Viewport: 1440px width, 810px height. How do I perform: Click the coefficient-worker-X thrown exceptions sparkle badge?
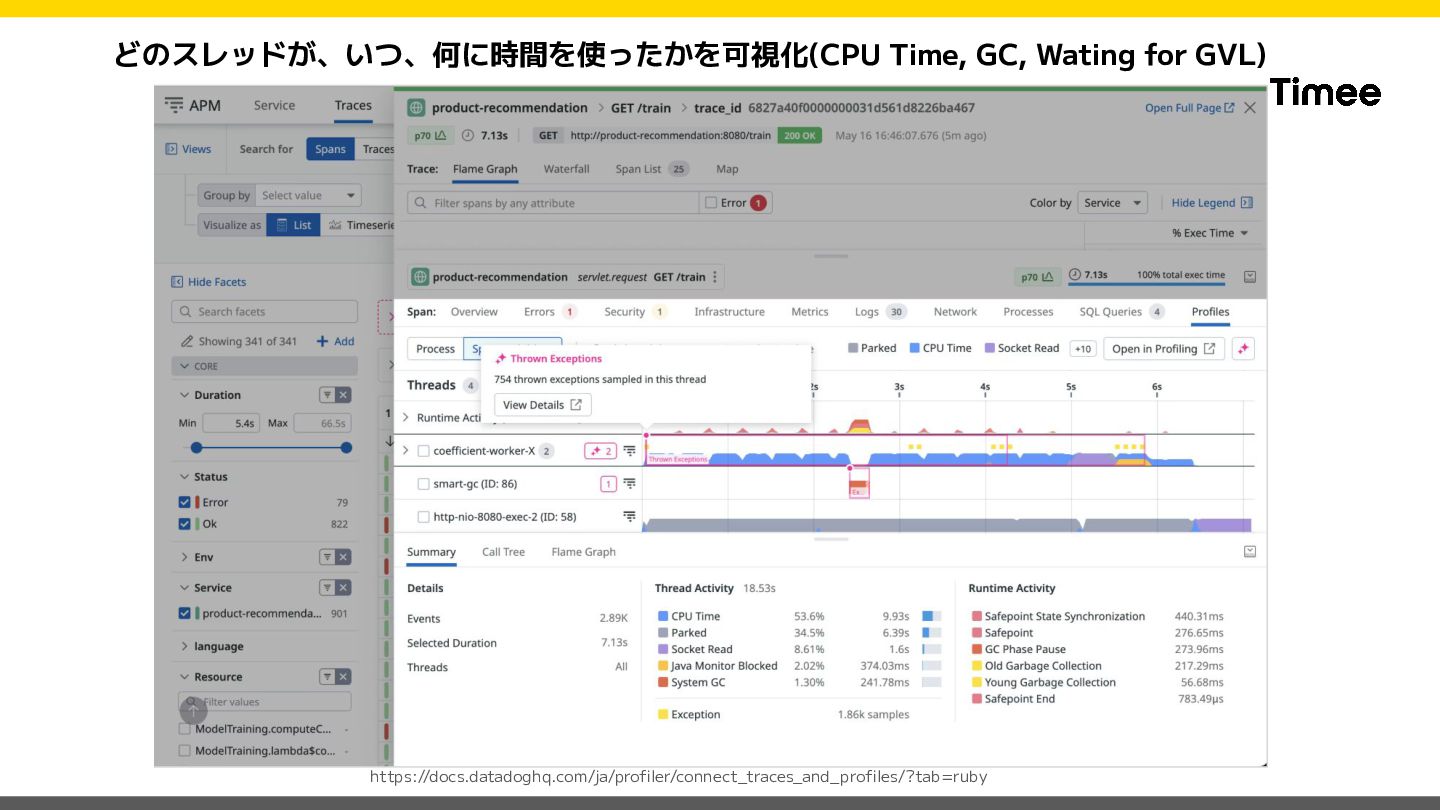click(600, 451)
